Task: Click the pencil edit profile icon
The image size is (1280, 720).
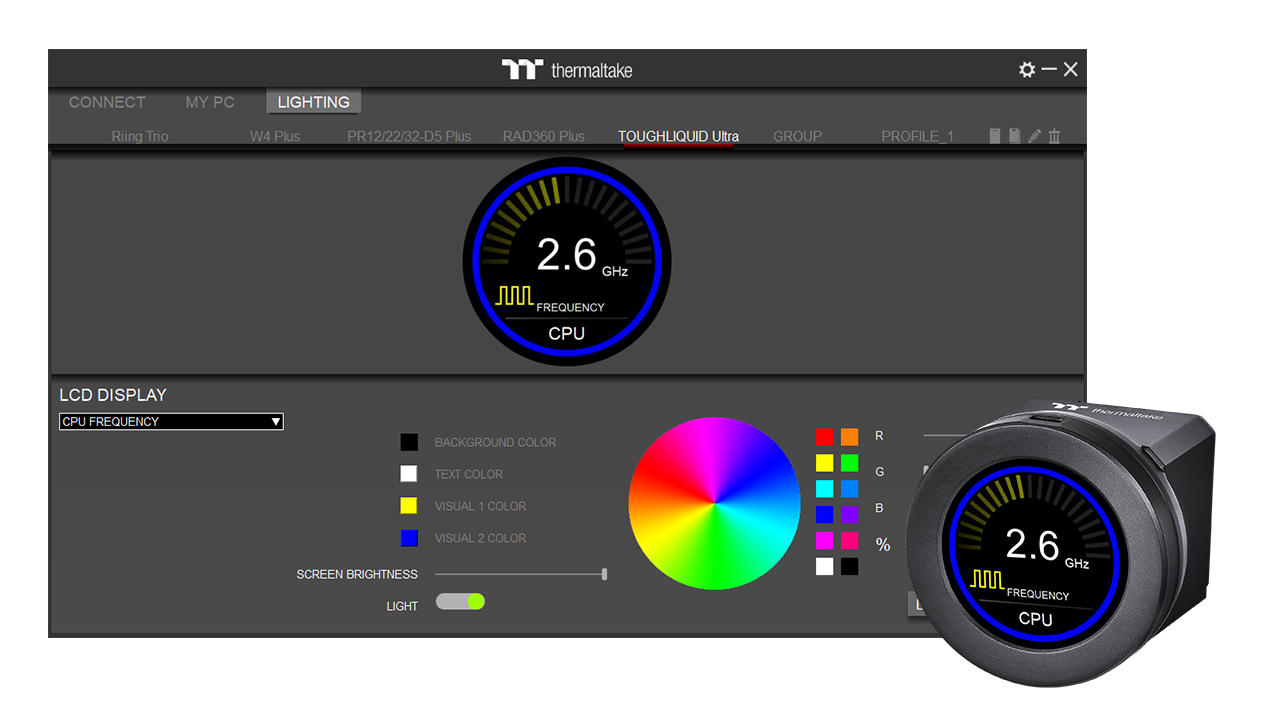Action: click(1035, 136)
